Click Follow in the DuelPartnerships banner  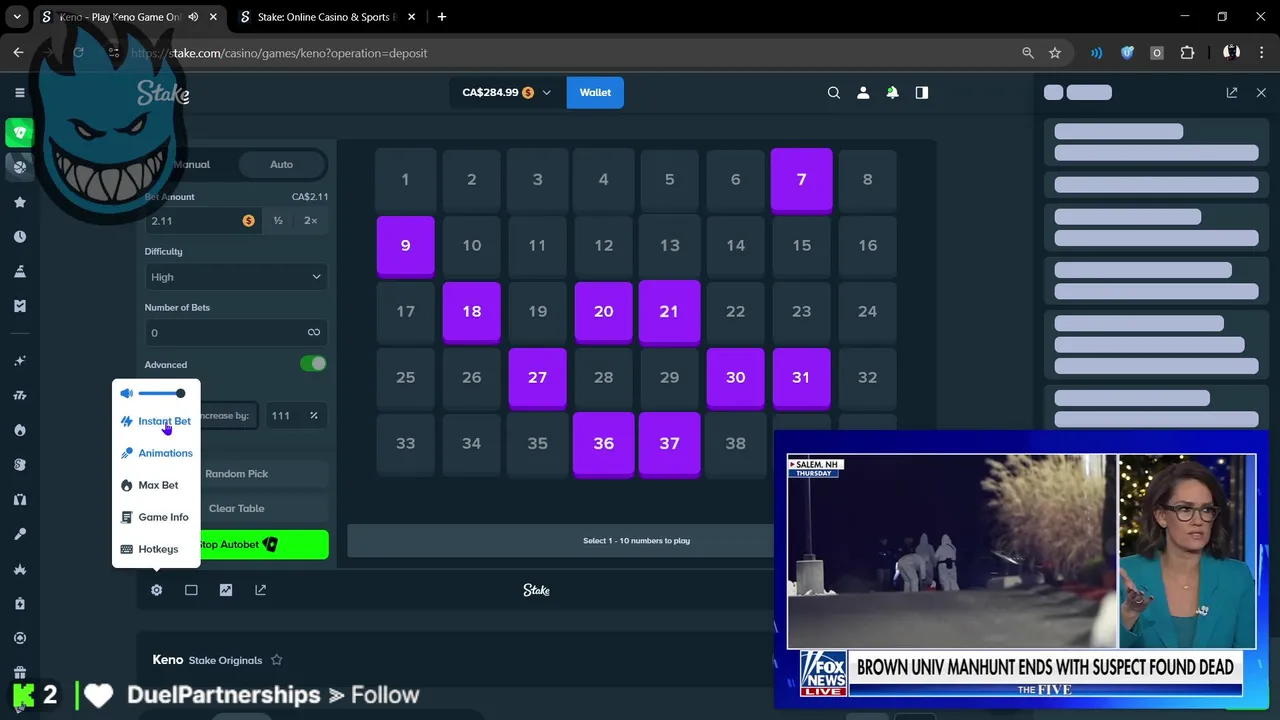coord(385,695)
